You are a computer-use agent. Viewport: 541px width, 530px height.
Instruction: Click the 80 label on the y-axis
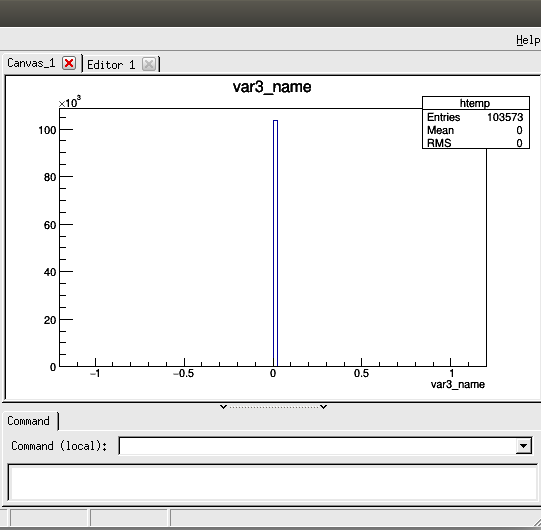coord(50,177)
